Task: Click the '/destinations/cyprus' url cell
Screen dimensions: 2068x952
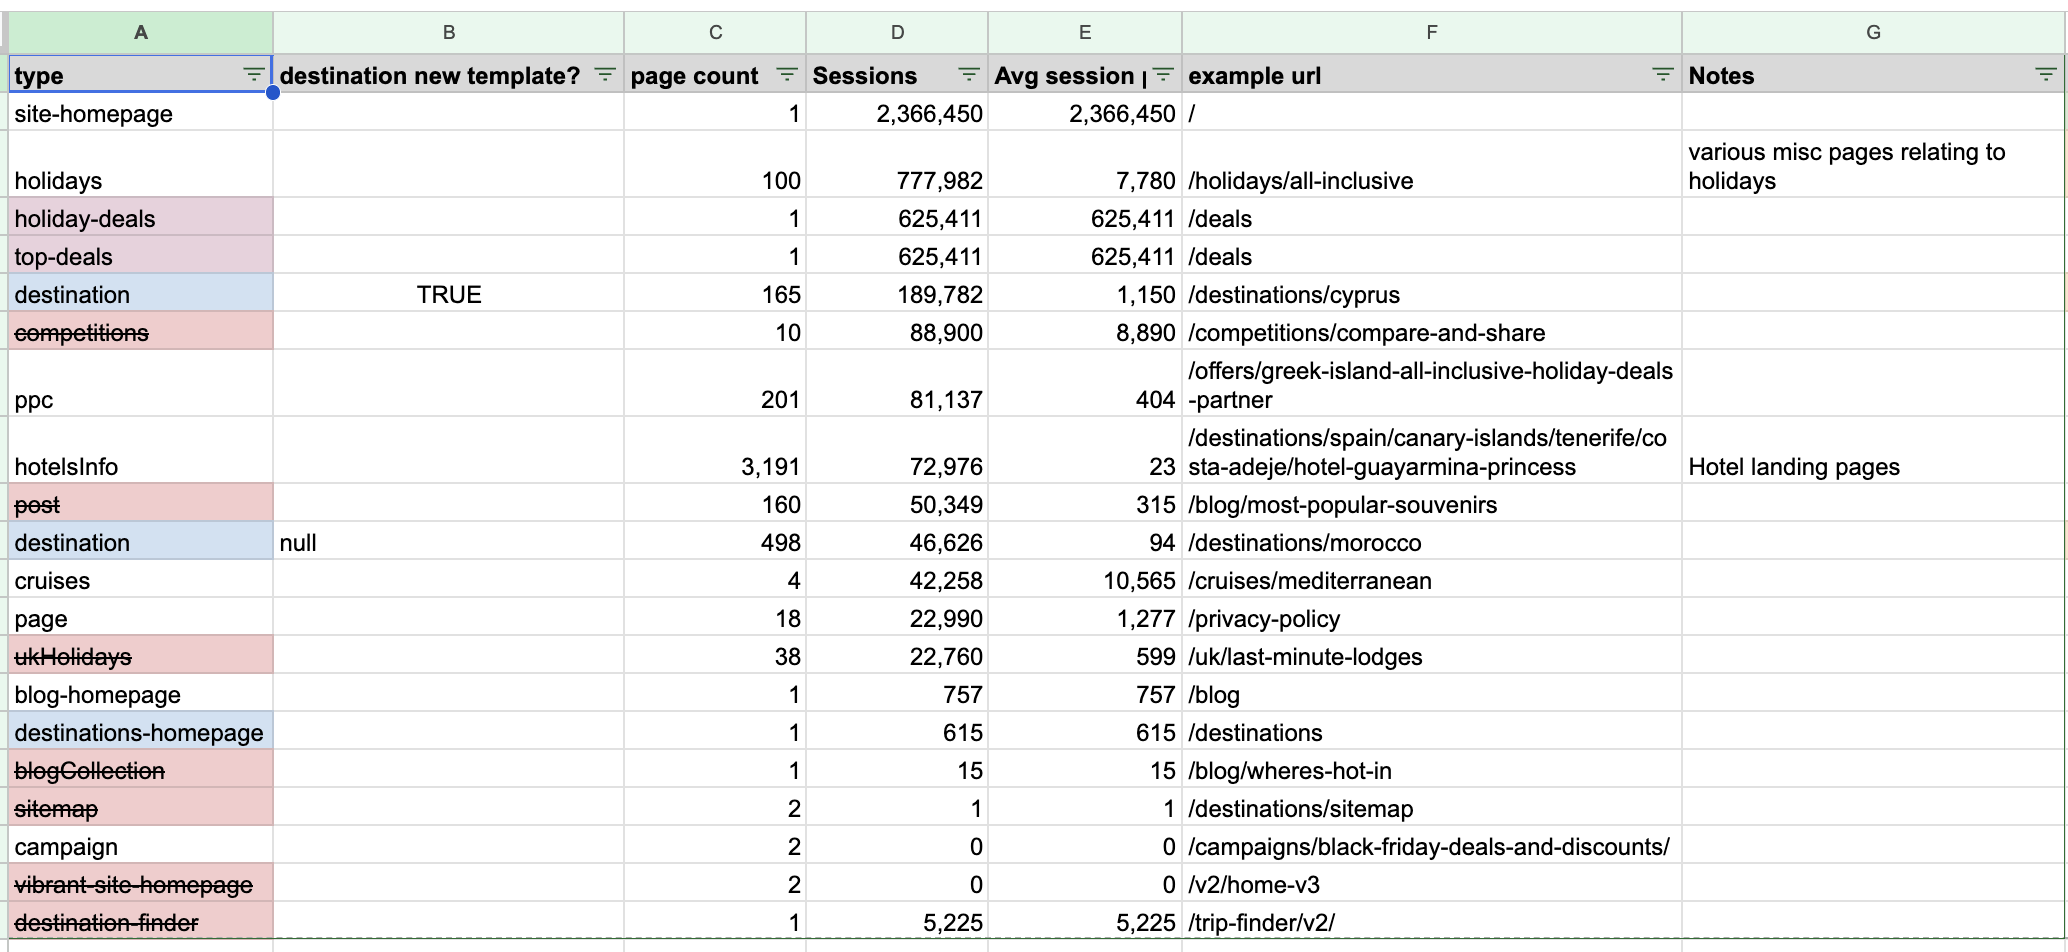Action: tap(1432, 294)
